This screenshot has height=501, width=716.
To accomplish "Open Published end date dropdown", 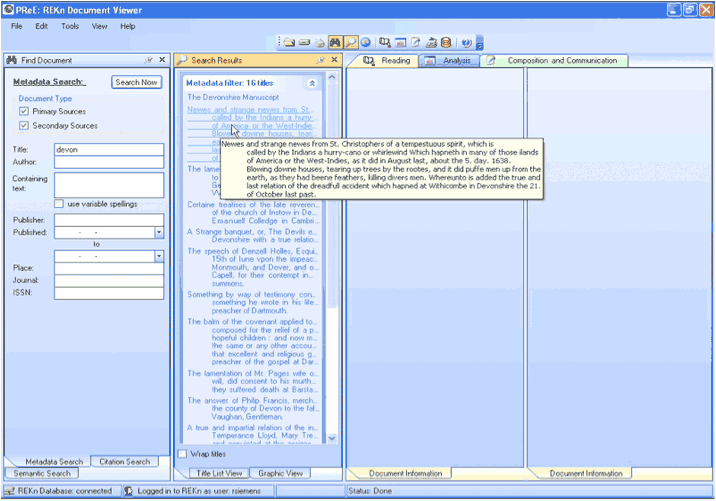I will point(158,256).
